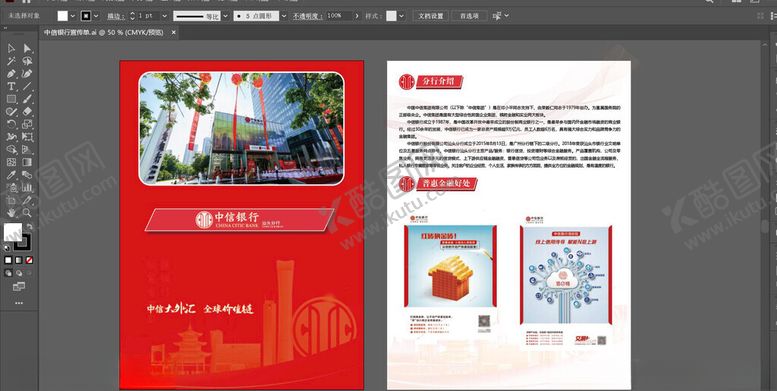Select the Hand tool
Image resolution: width=777 pixels, height=391 pixels.
click(x=11, y=213)
